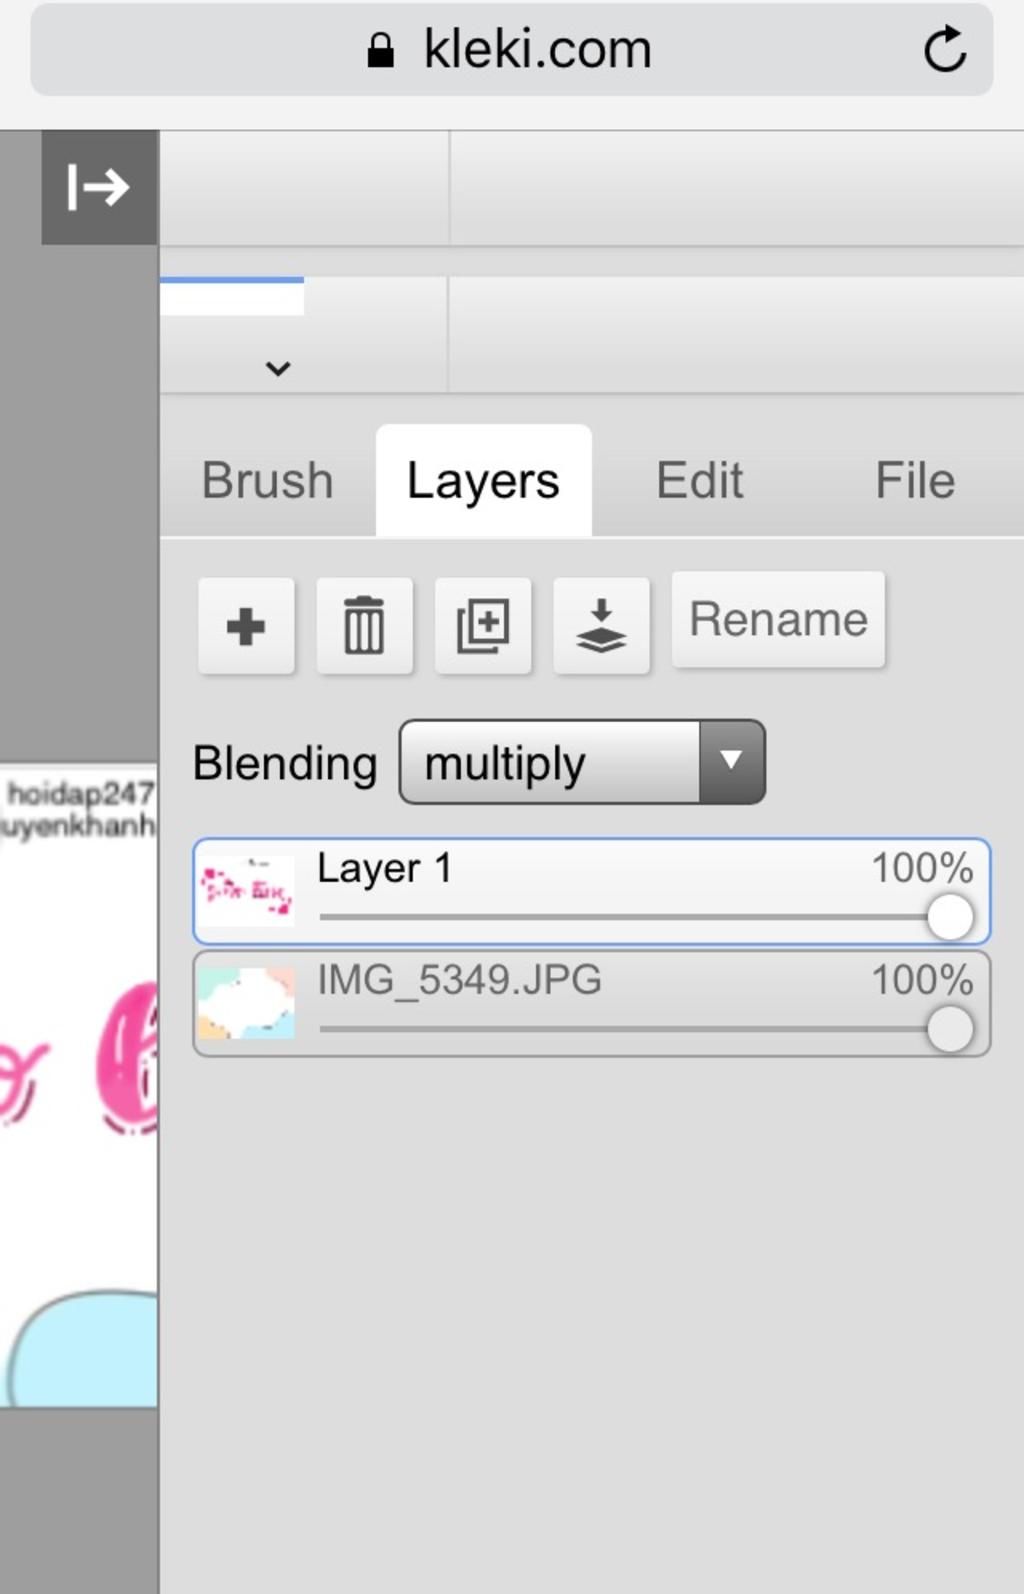Expand the small chevron below the color bar
The image size is (1024, 1594).
click(278, 368)
